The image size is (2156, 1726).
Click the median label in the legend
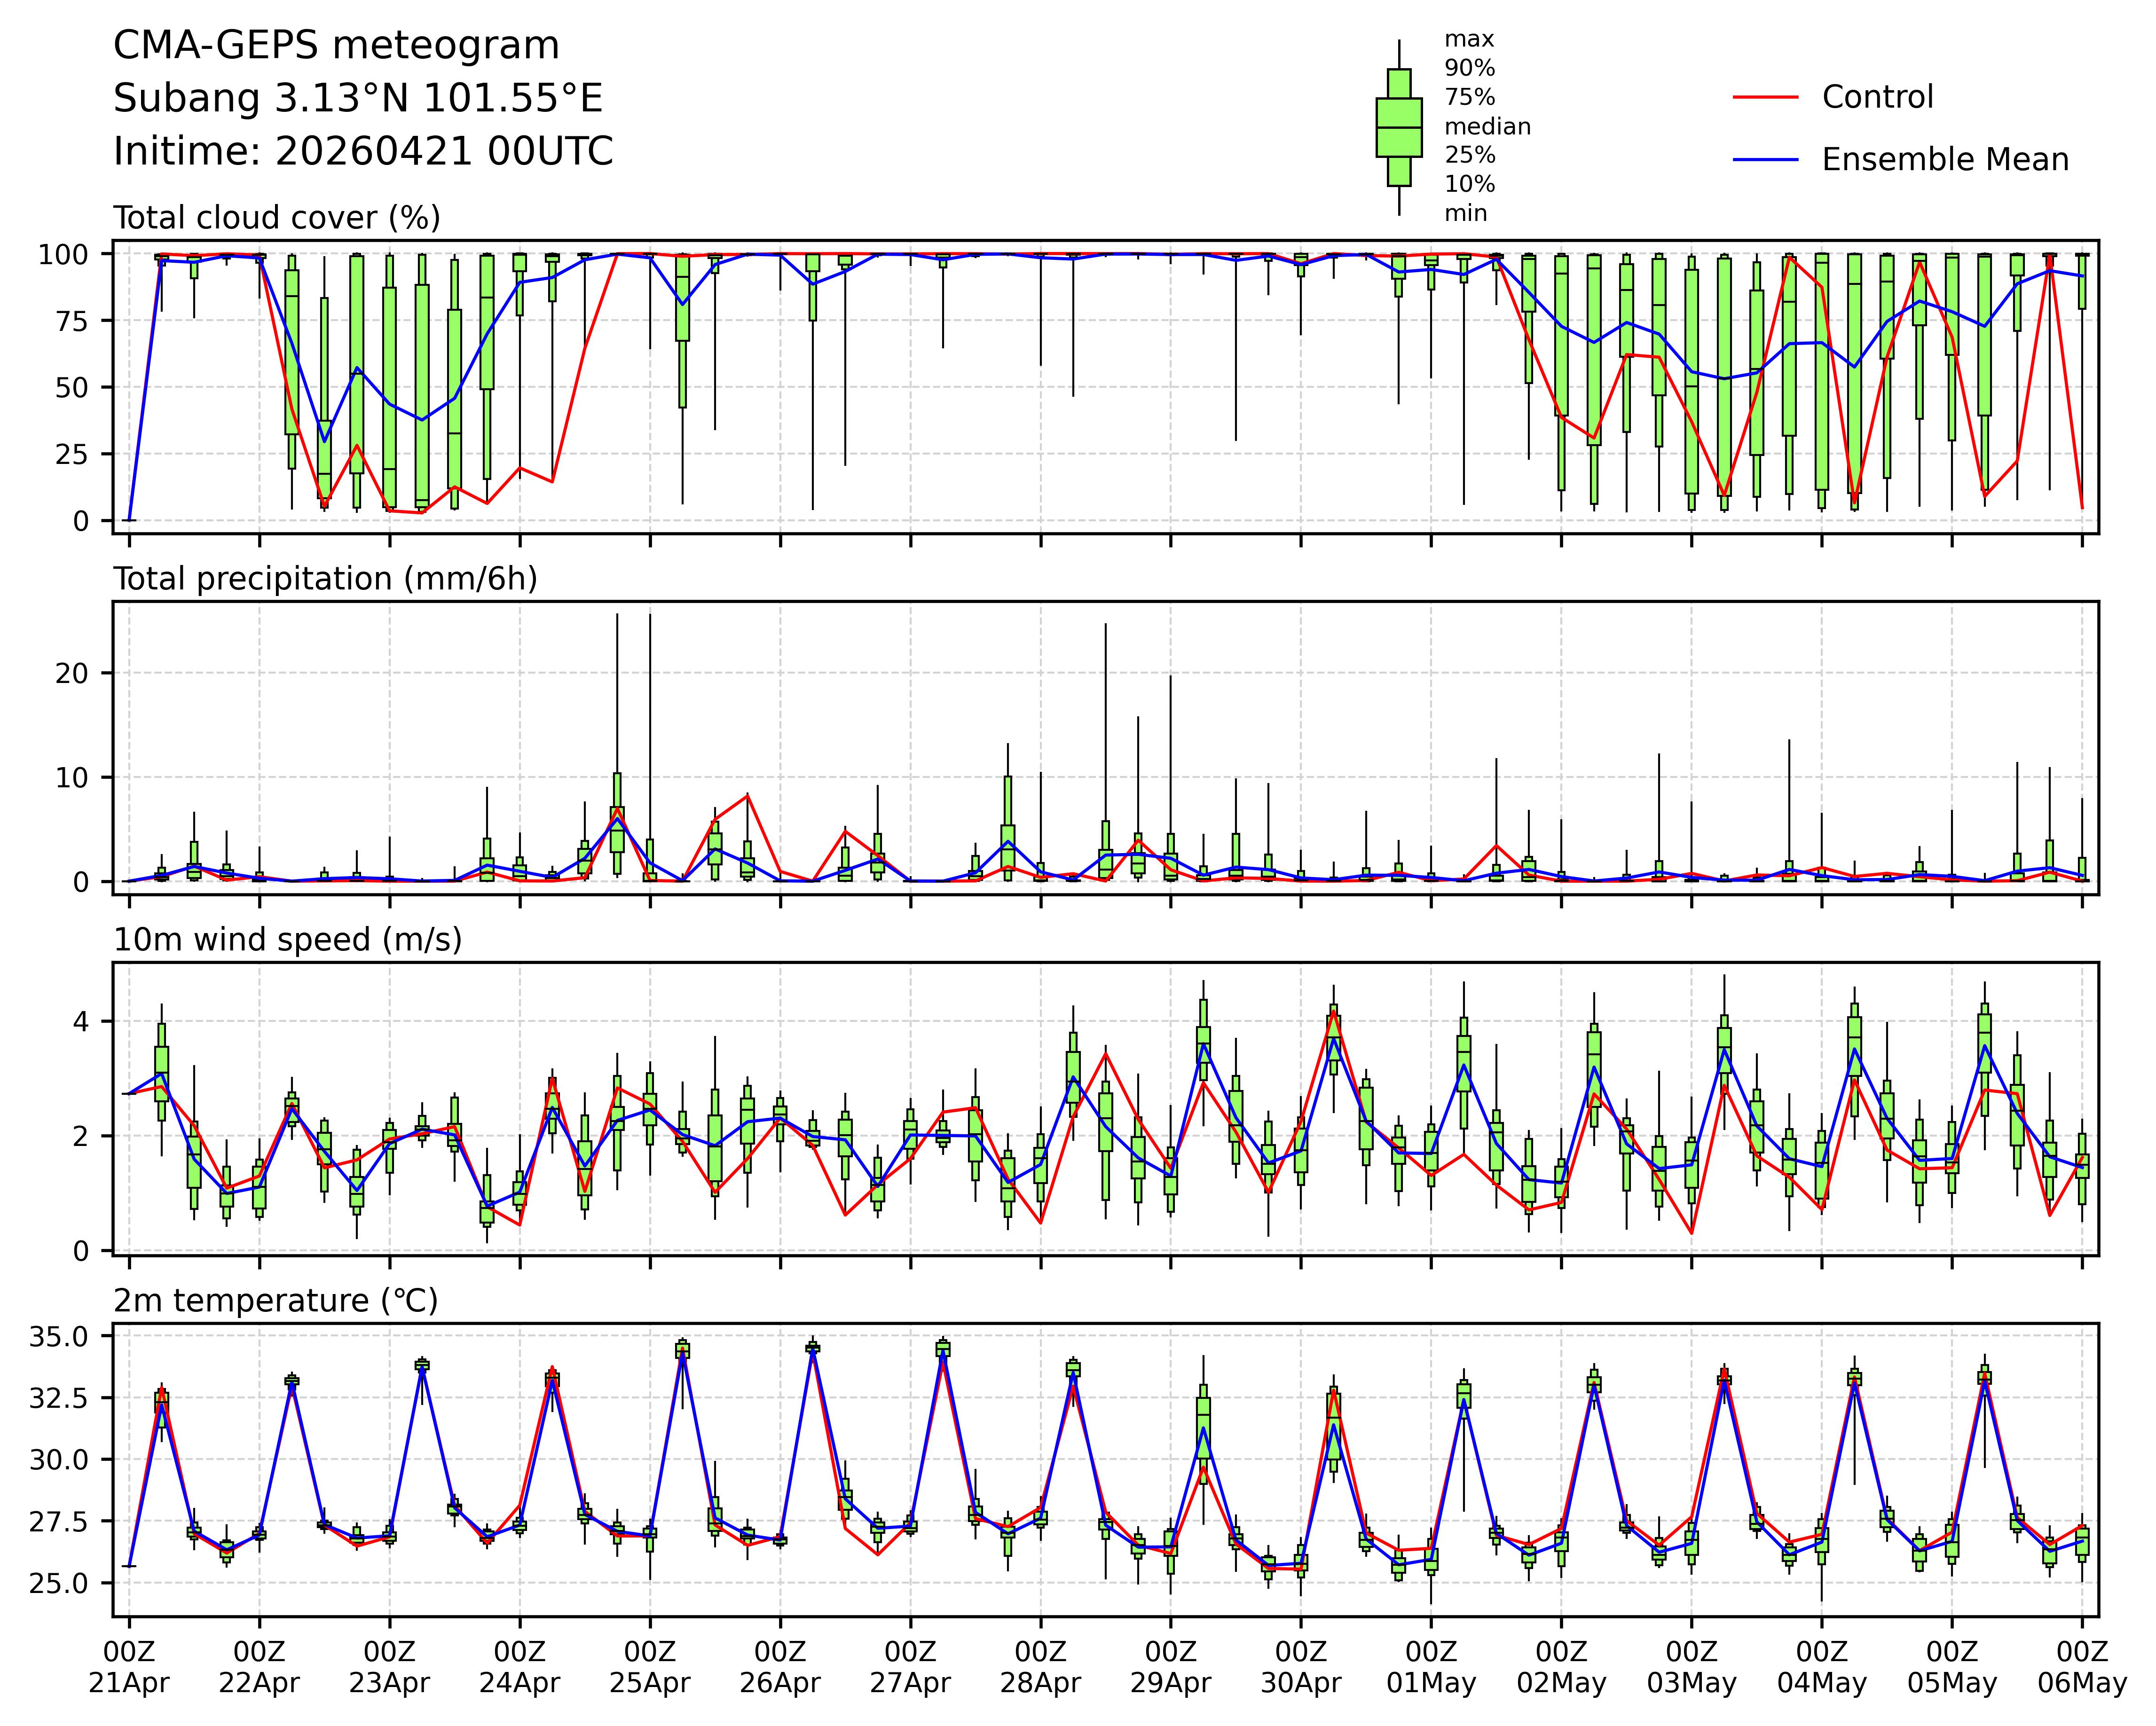click(x=1487, y=127)
